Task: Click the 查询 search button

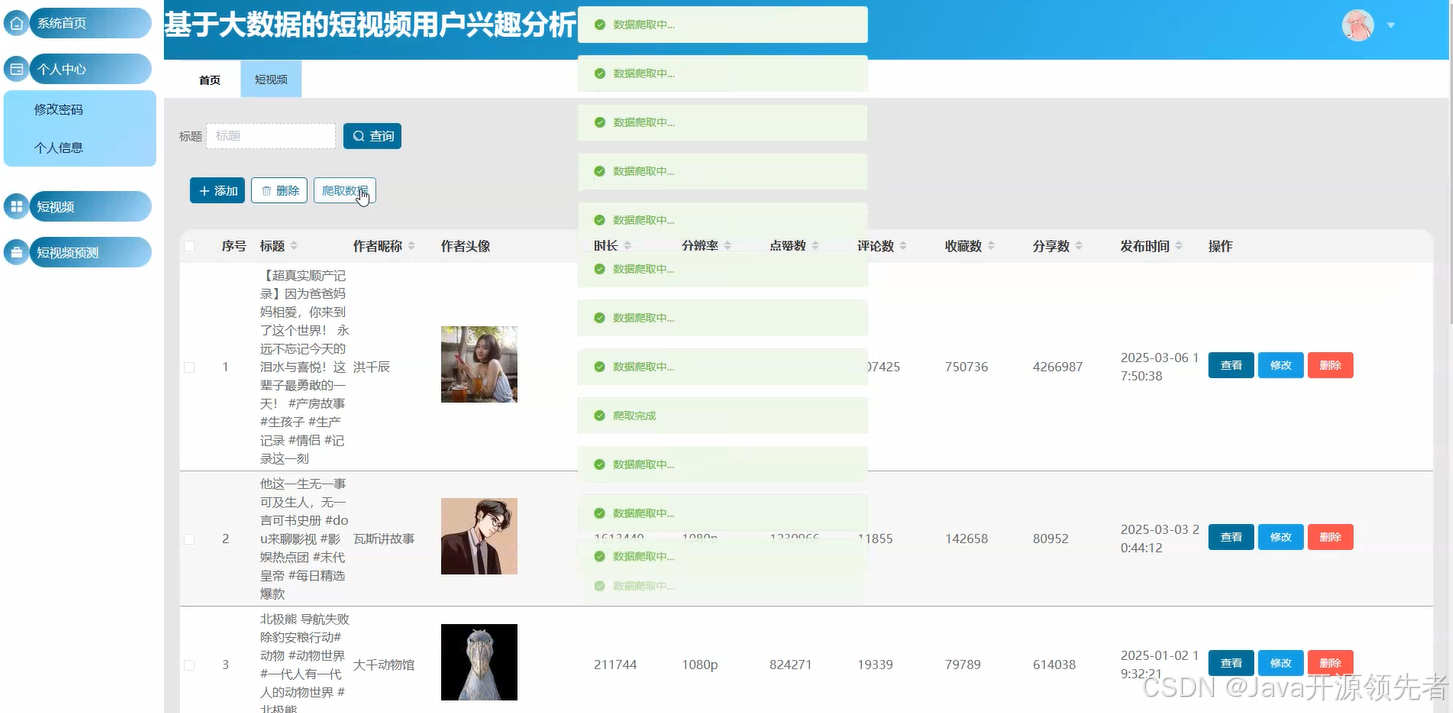Action: tap(372, 136)
